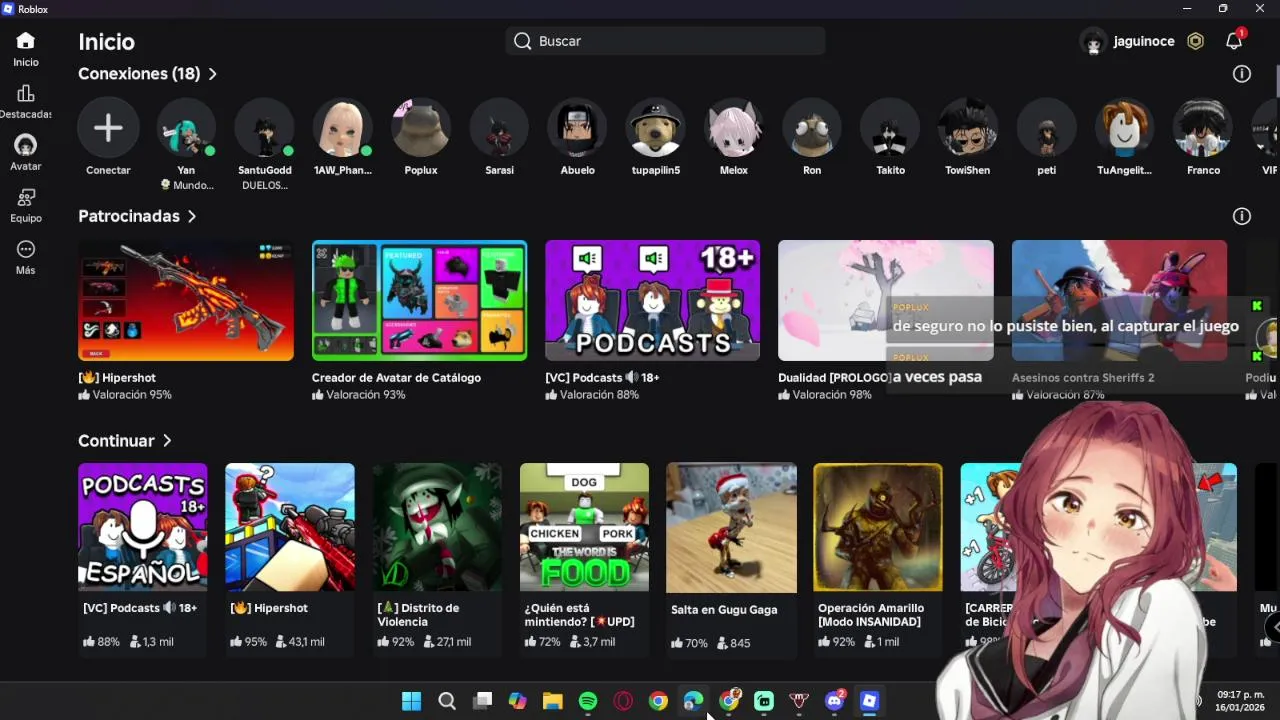Viewport: 1280px width, 720px height.
Task: Open friend TowiShen's avatar
Action: [x=968, y=127]
